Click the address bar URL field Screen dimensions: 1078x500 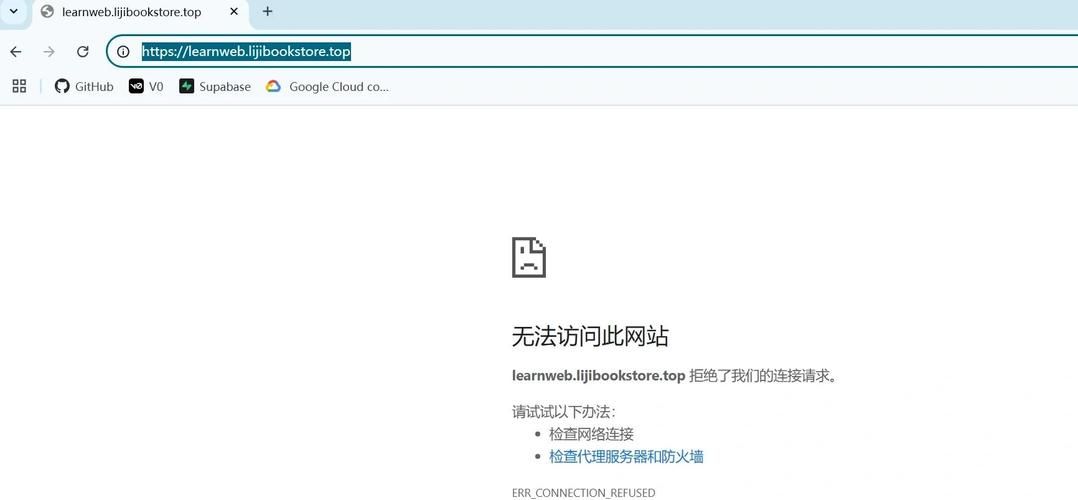(592, 52)
